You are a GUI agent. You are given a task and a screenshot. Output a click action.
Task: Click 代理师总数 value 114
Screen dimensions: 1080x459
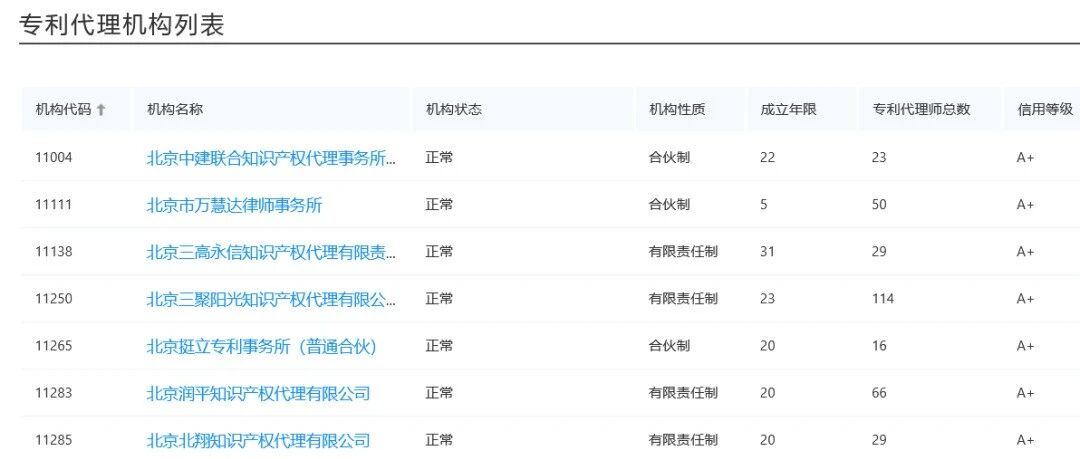click(x=882, y=299)
